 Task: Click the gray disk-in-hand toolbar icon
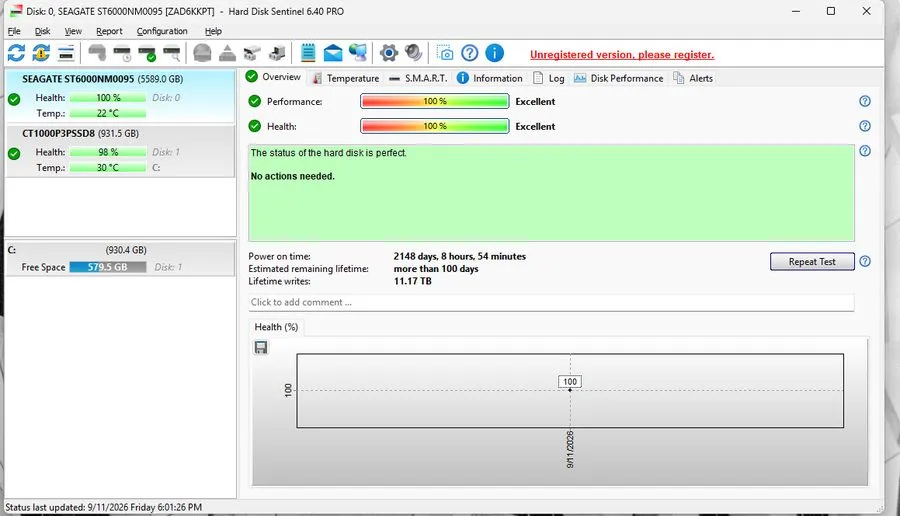[97, 53]
